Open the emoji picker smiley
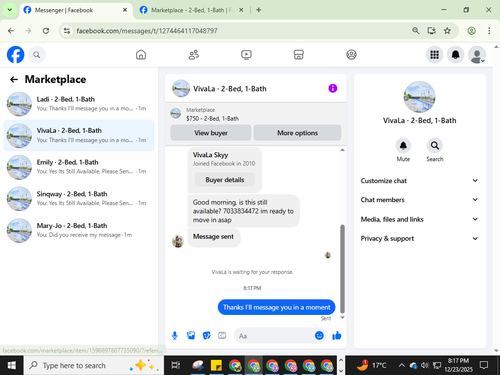Viewport: 500px width, 375px height. 319,335
